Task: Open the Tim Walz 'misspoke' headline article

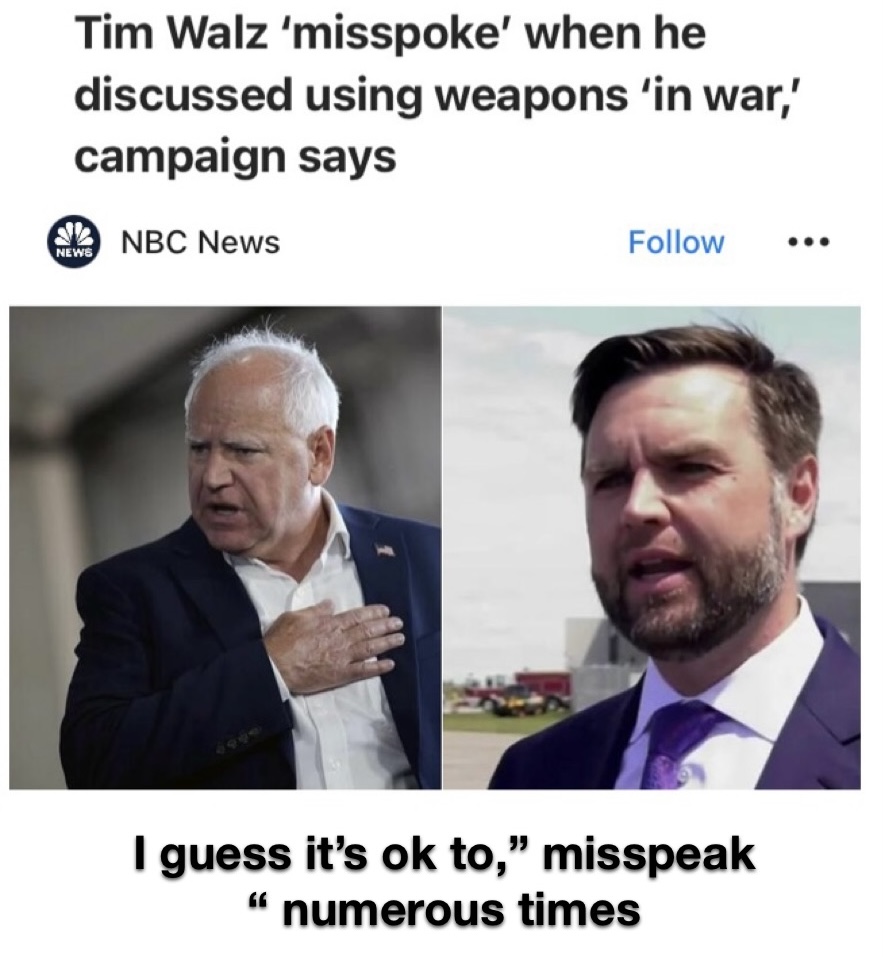Action: (x=390, y=95)
